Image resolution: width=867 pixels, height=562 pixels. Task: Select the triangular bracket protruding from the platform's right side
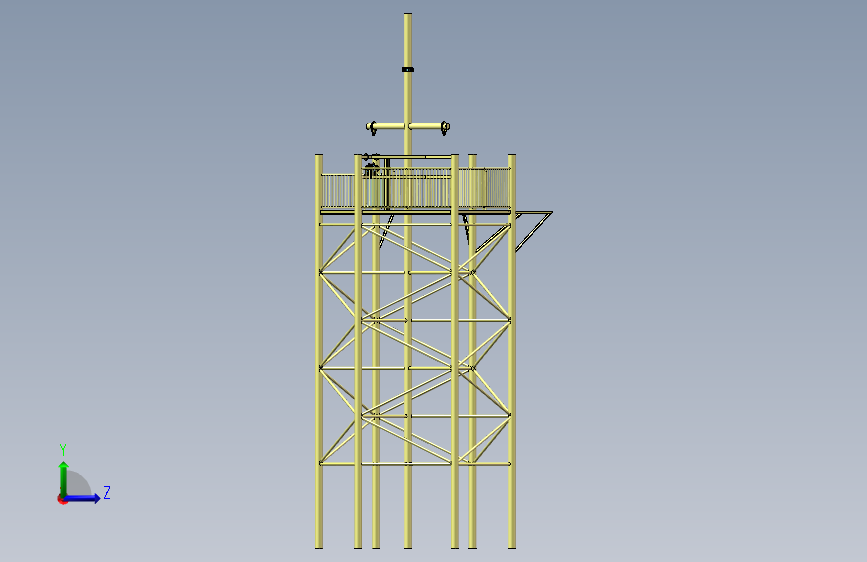pos(533,231)
